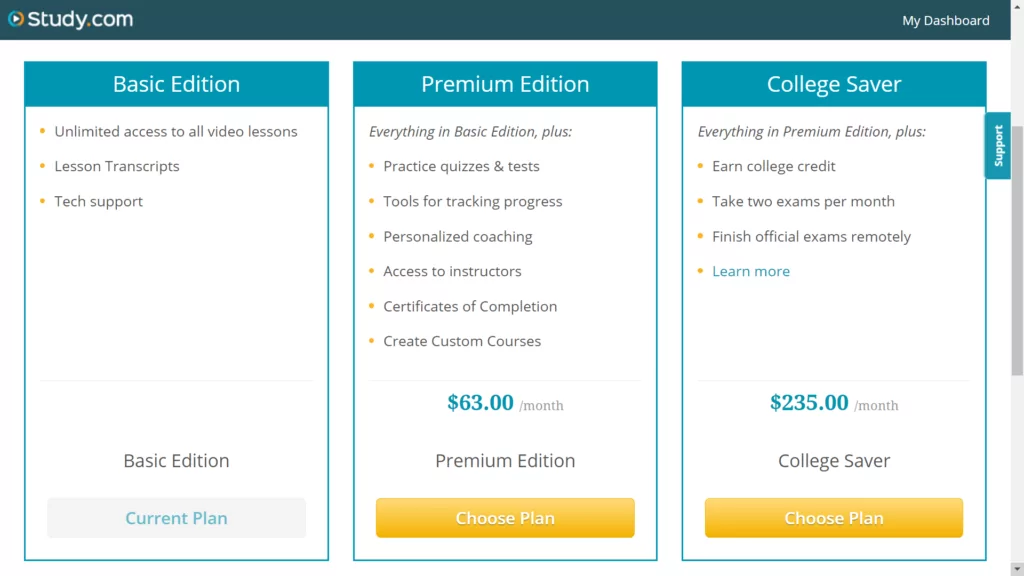Viewport: 1024px width, 576px height.
Task: Follow the Learn more link
Action: 751,271
